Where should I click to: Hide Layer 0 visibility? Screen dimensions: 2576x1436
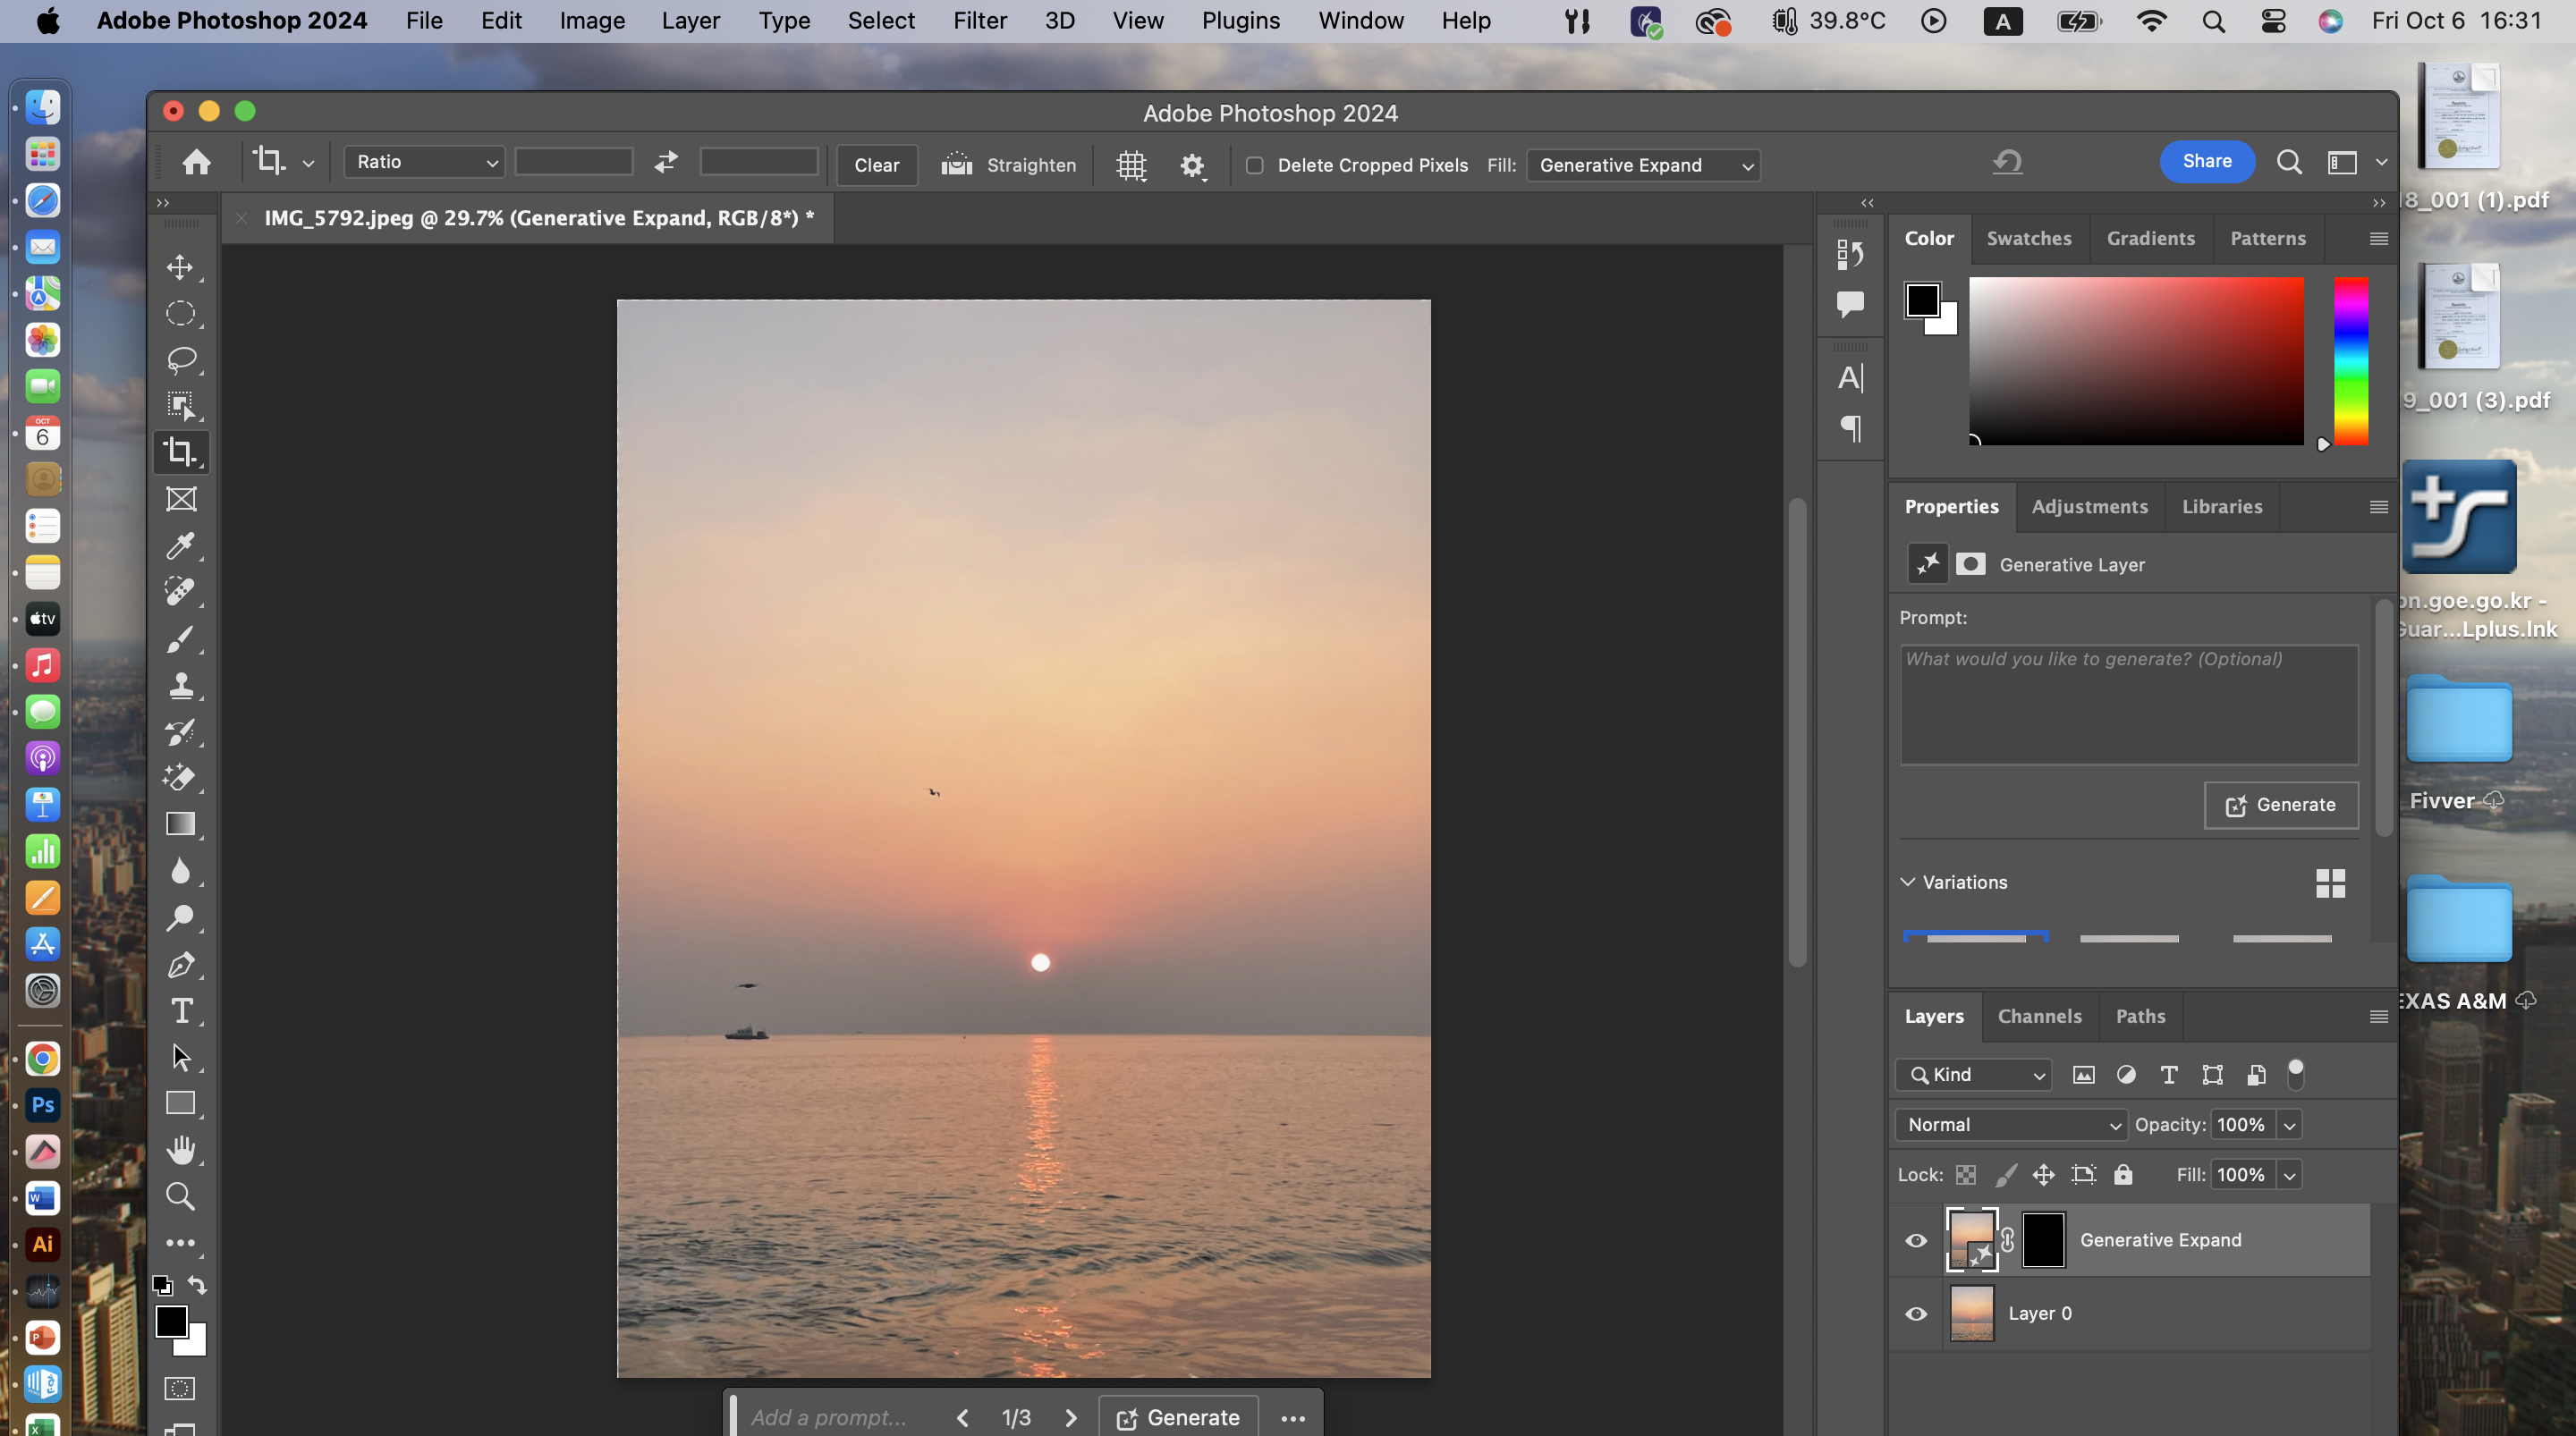tap(1916, 1314)
